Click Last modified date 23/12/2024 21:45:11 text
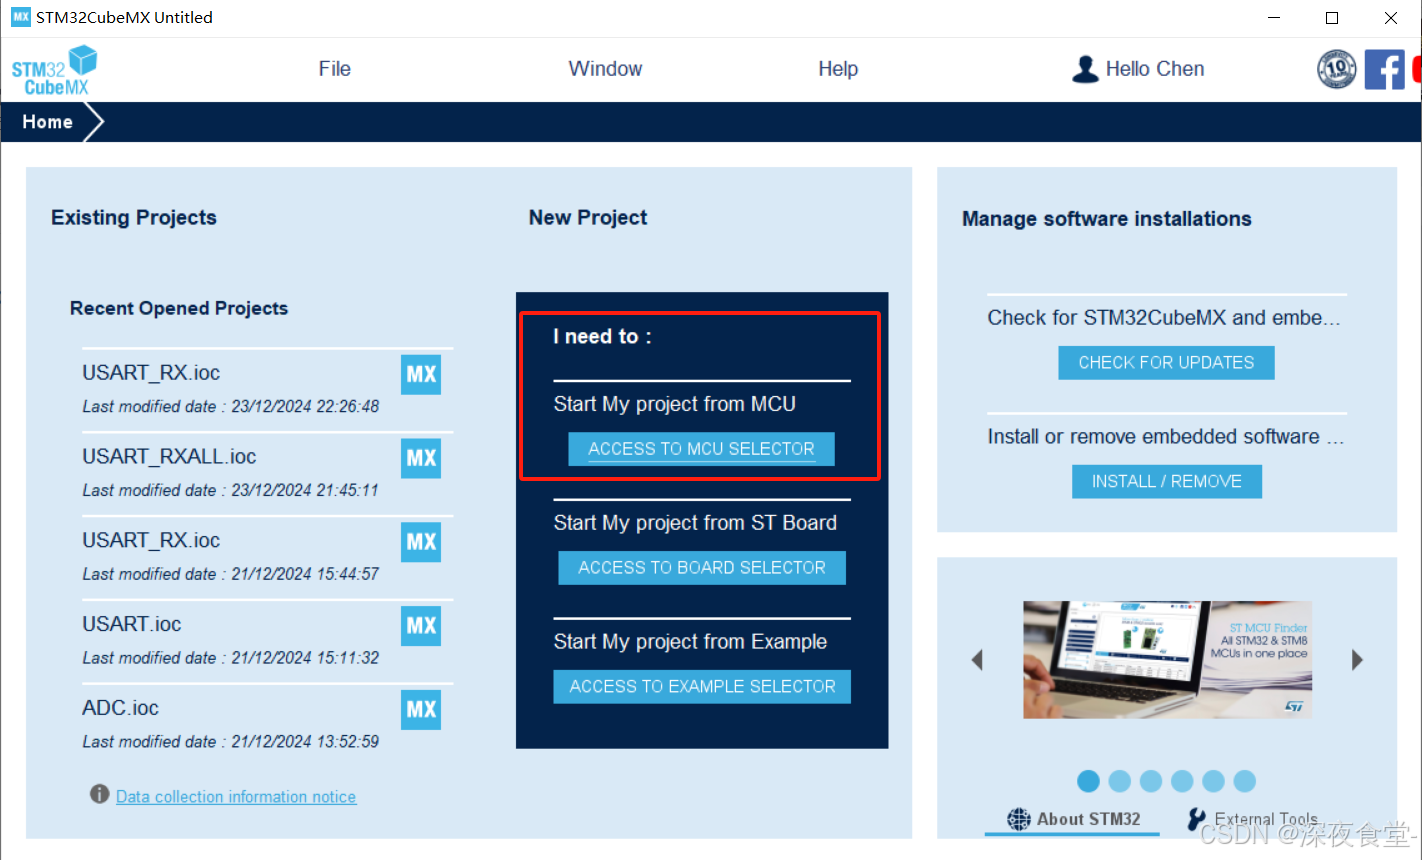This screenshot has width=1422, height=860. (x=231, y=490)
